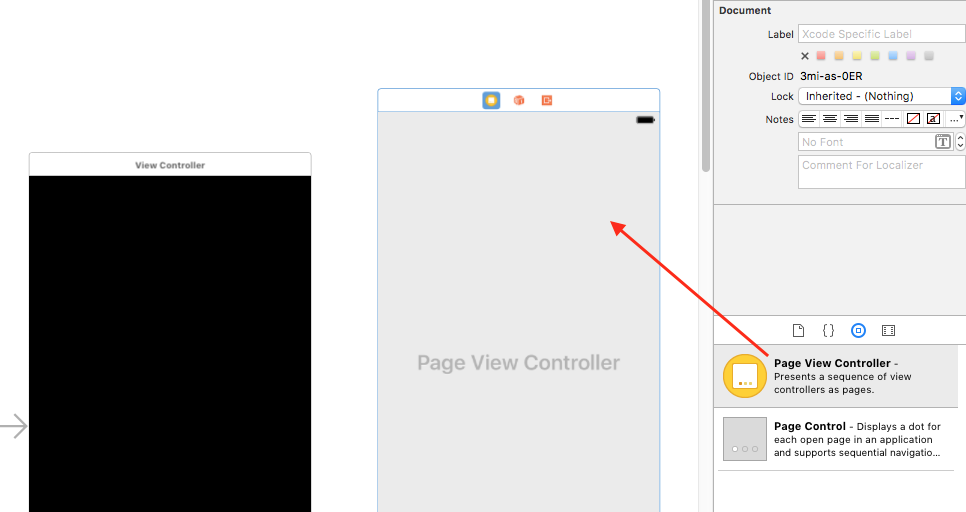966x512 pixels.
Task: Justify the notes text
Action: click(x=872, y=119)
